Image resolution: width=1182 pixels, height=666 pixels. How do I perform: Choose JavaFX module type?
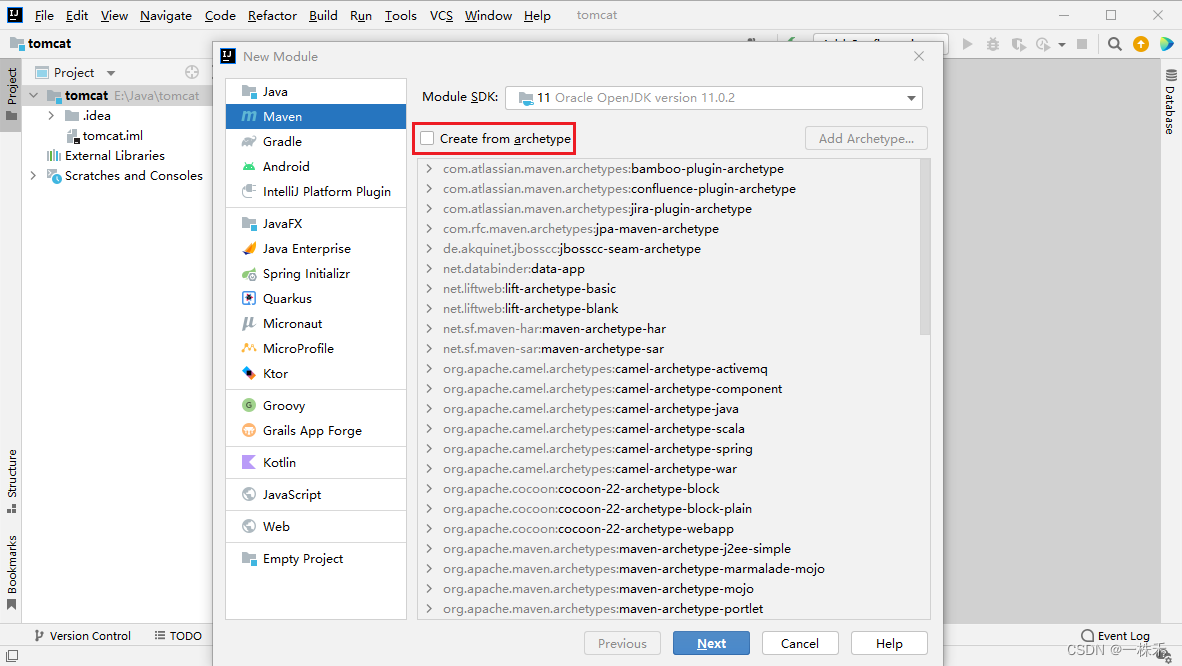(x=316, y=223)
